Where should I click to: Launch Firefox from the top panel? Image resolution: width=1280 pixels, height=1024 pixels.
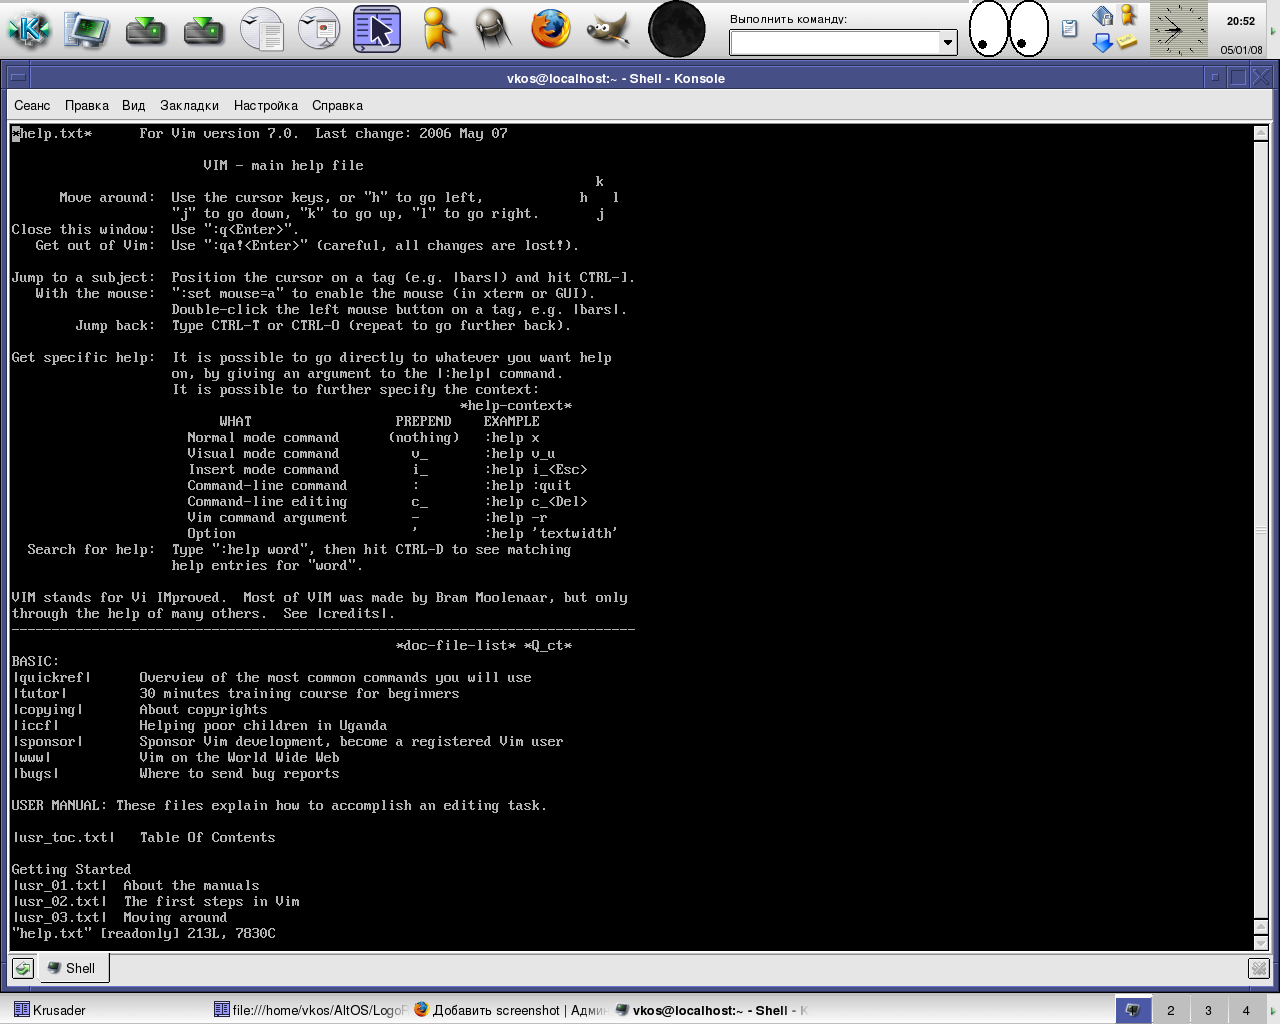550,29
